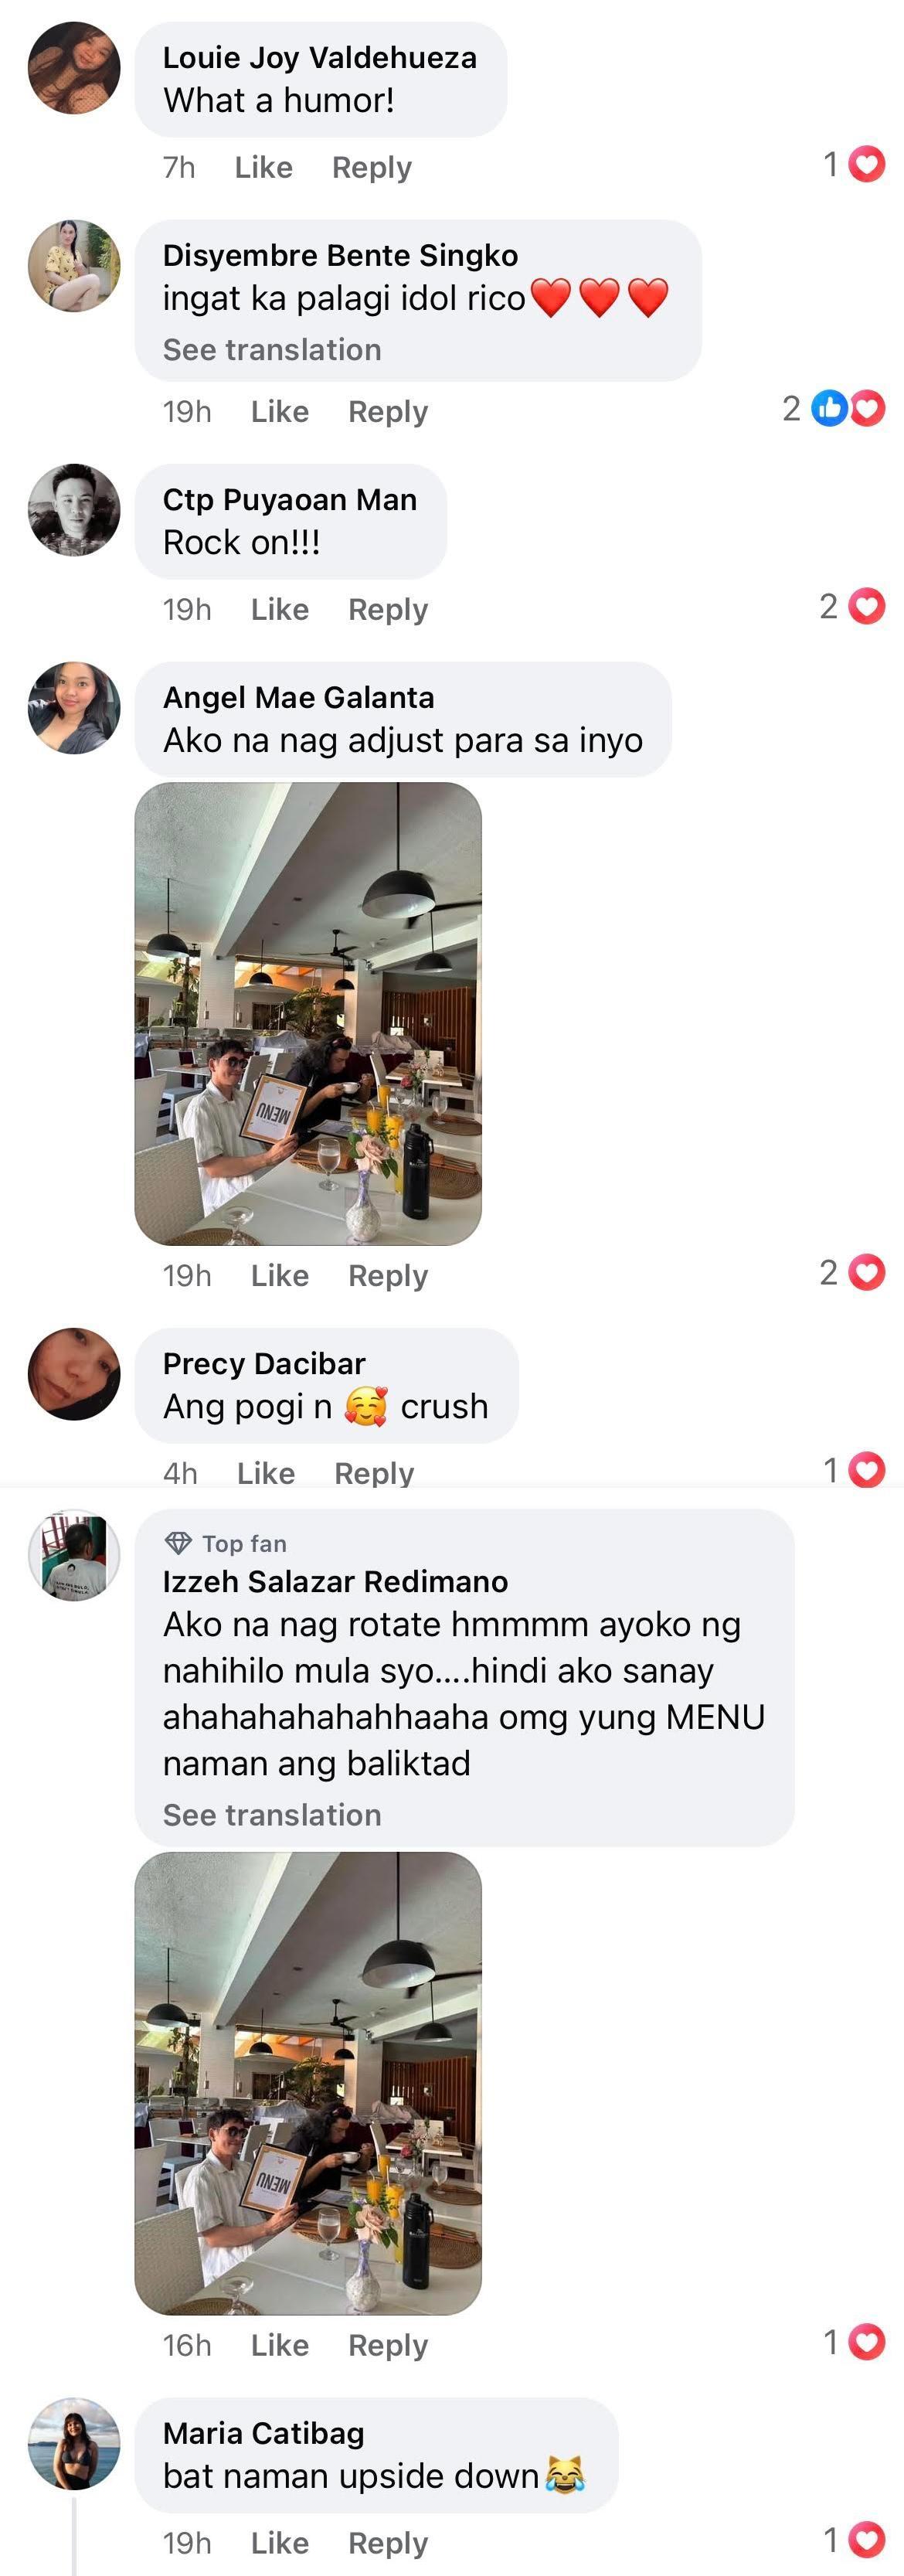
Task: Reply to Precy Dacibar's comment
Action: pos(374,1473)
